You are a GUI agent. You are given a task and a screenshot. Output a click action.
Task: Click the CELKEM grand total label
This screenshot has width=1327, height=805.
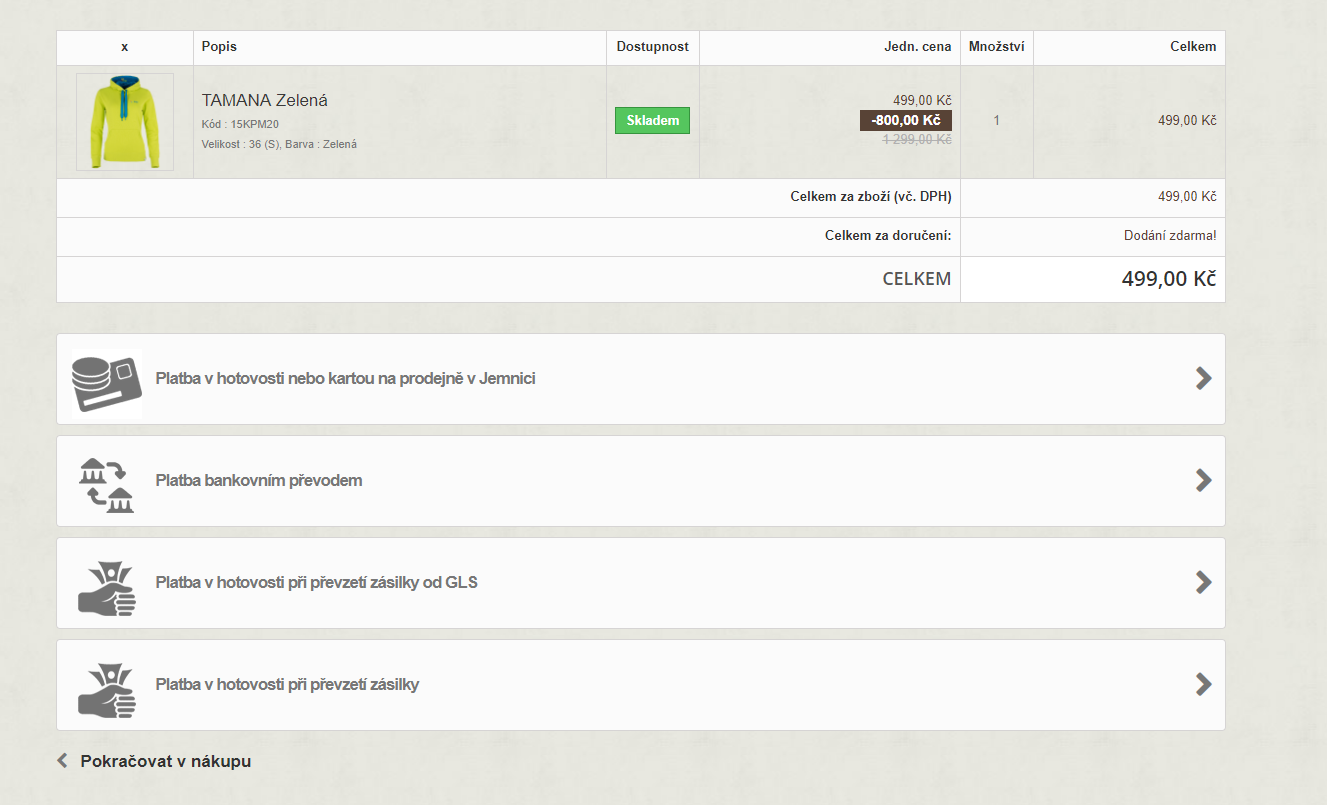tap(916, 279)
